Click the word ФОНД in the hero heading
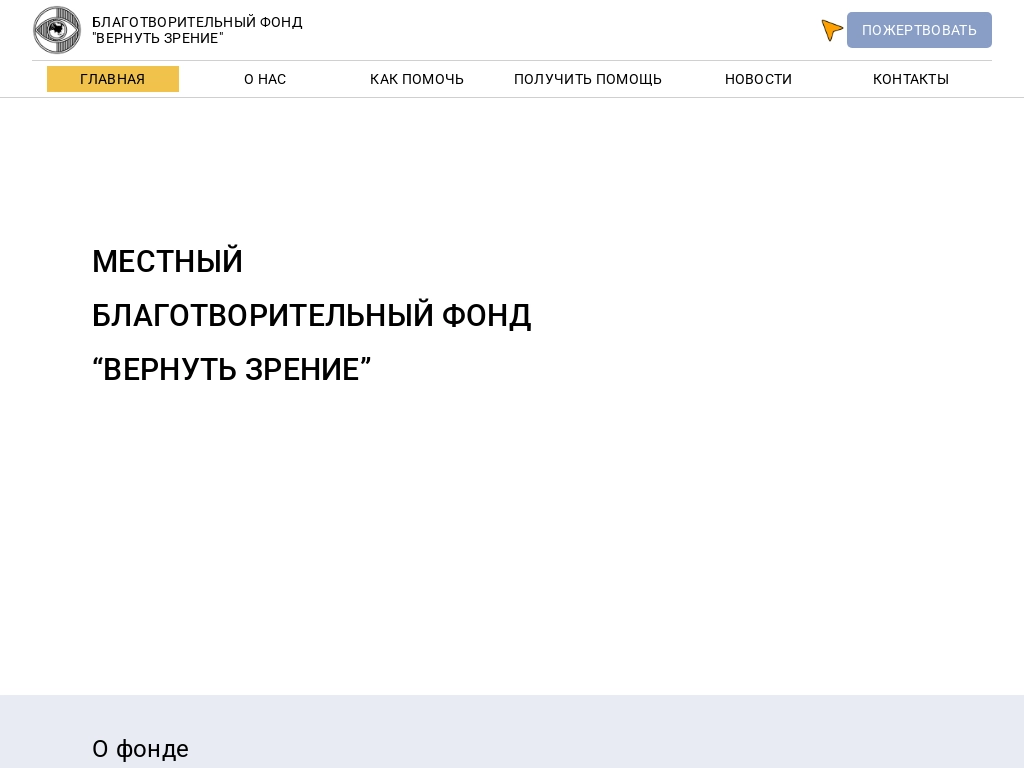The height and width of the screenshot is (768, 1024). coord(486,316)
